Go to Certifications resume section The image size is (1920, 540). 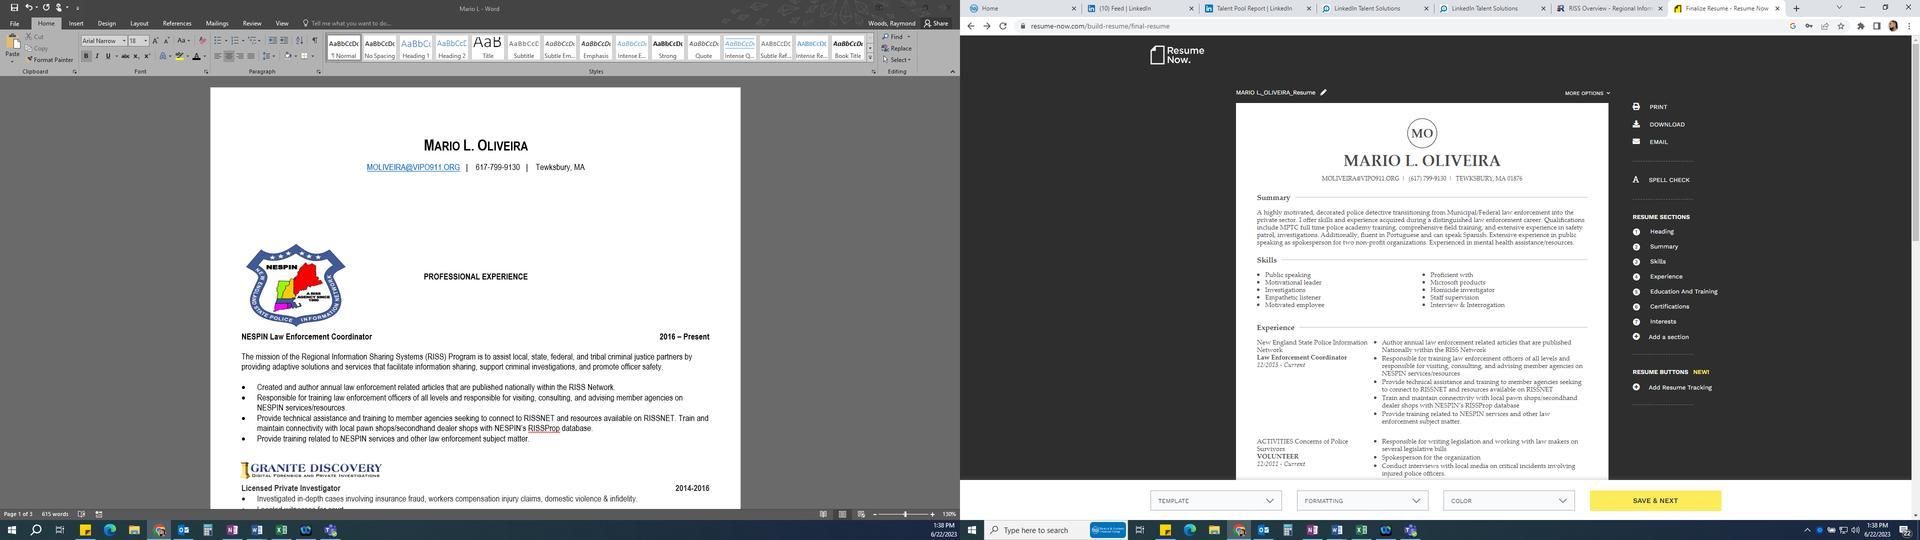[x=1669, y=306]
